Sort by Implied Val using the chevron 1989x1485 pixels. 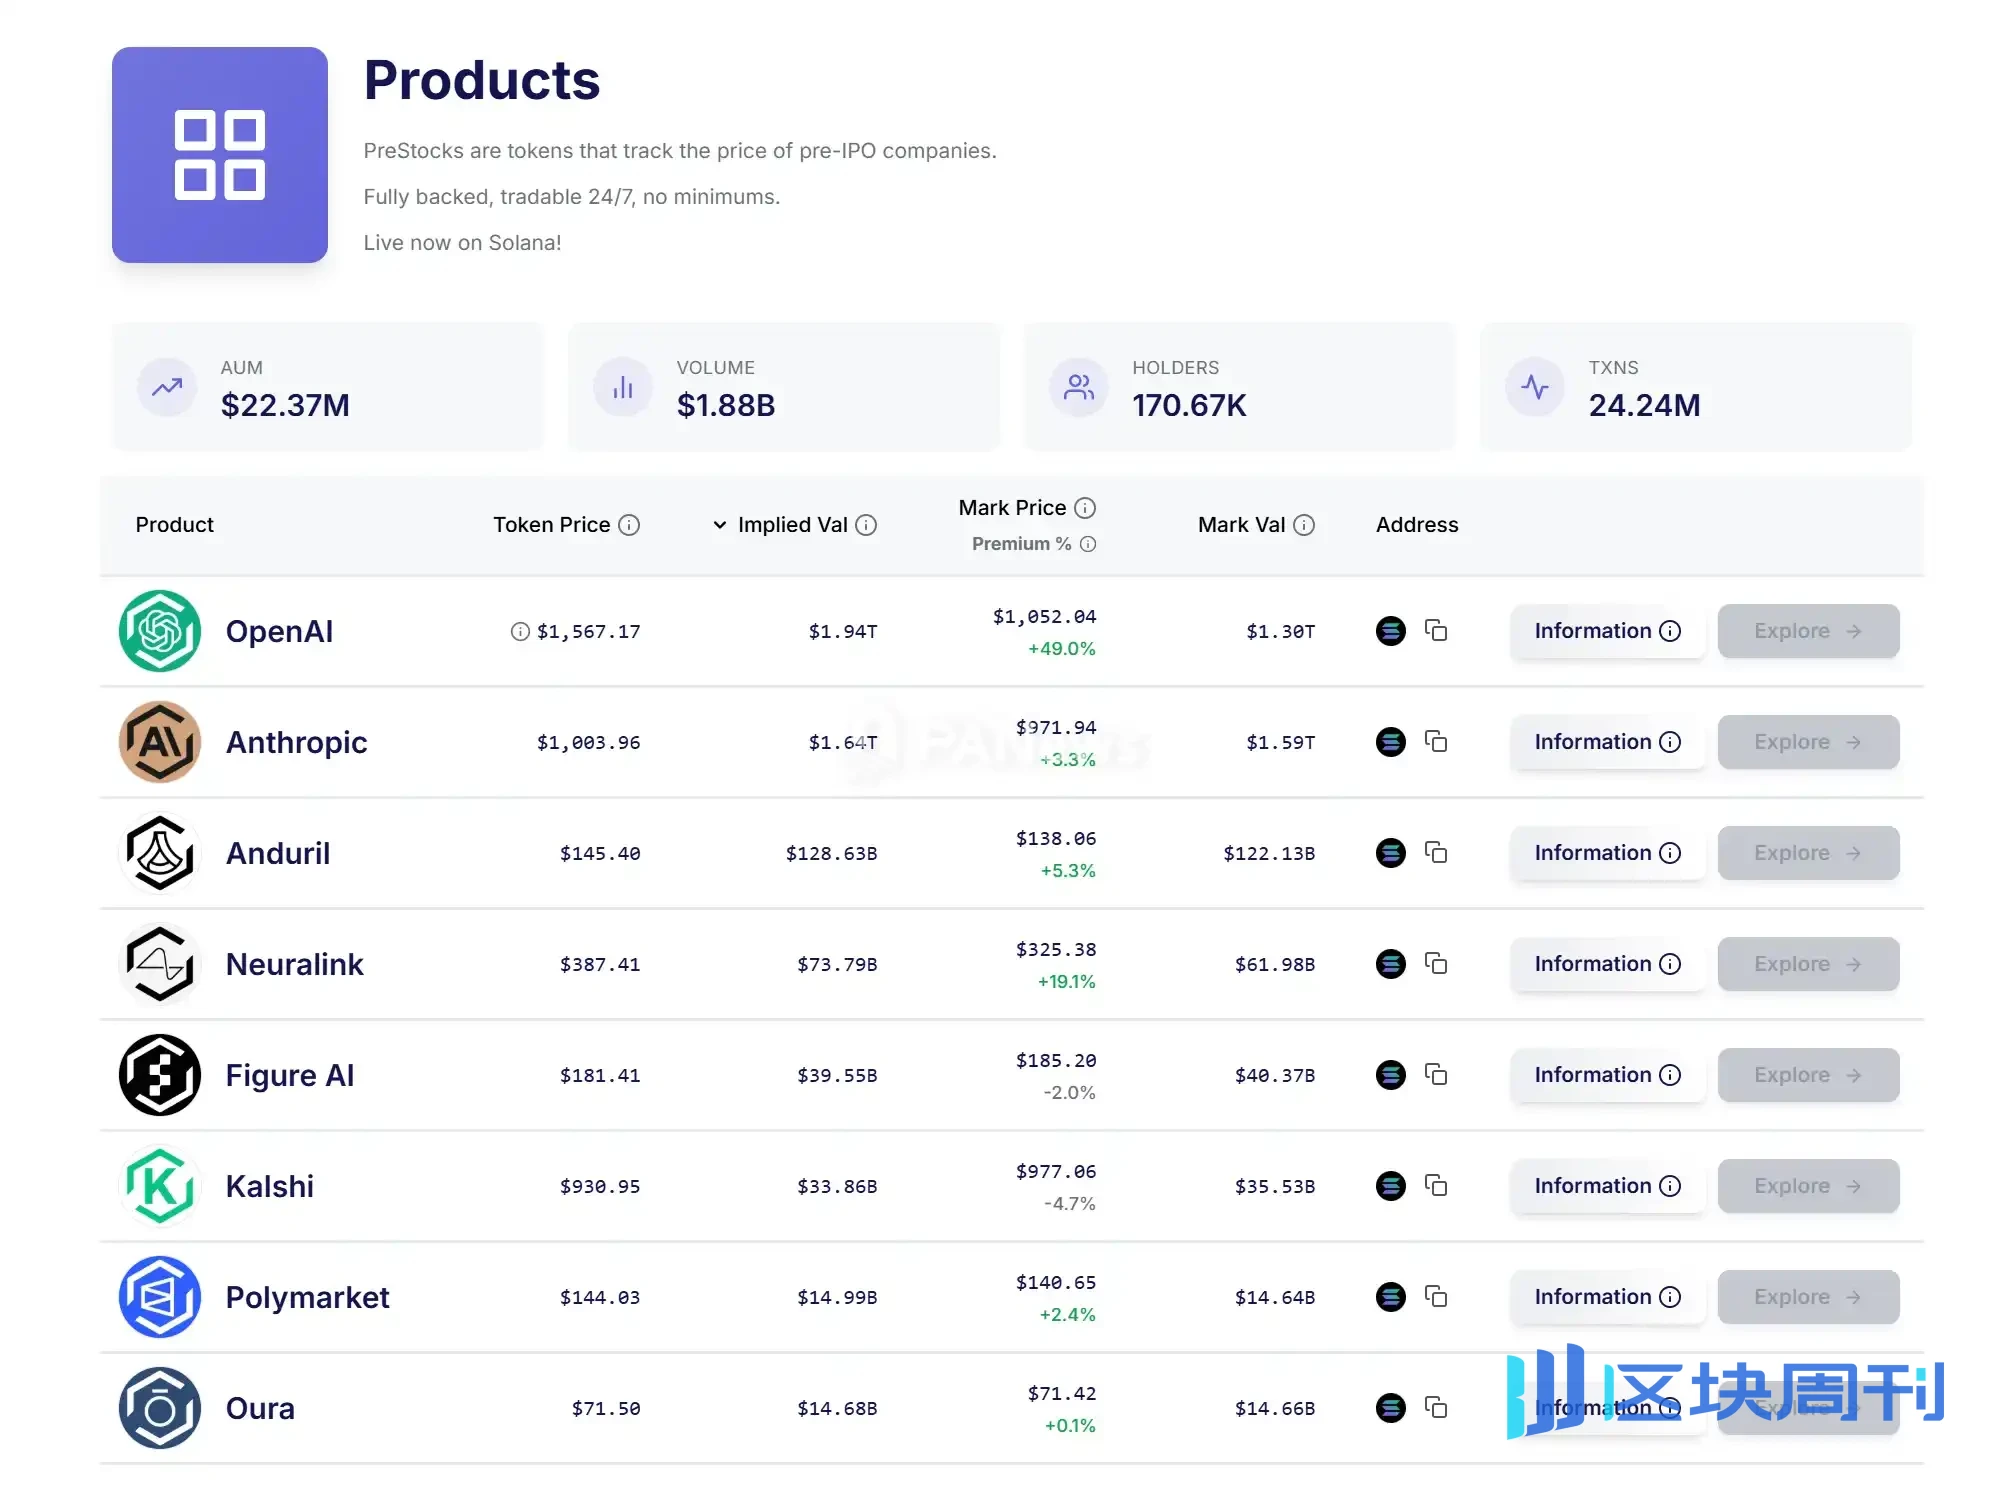pyautogui.click(x=720, y=525)
